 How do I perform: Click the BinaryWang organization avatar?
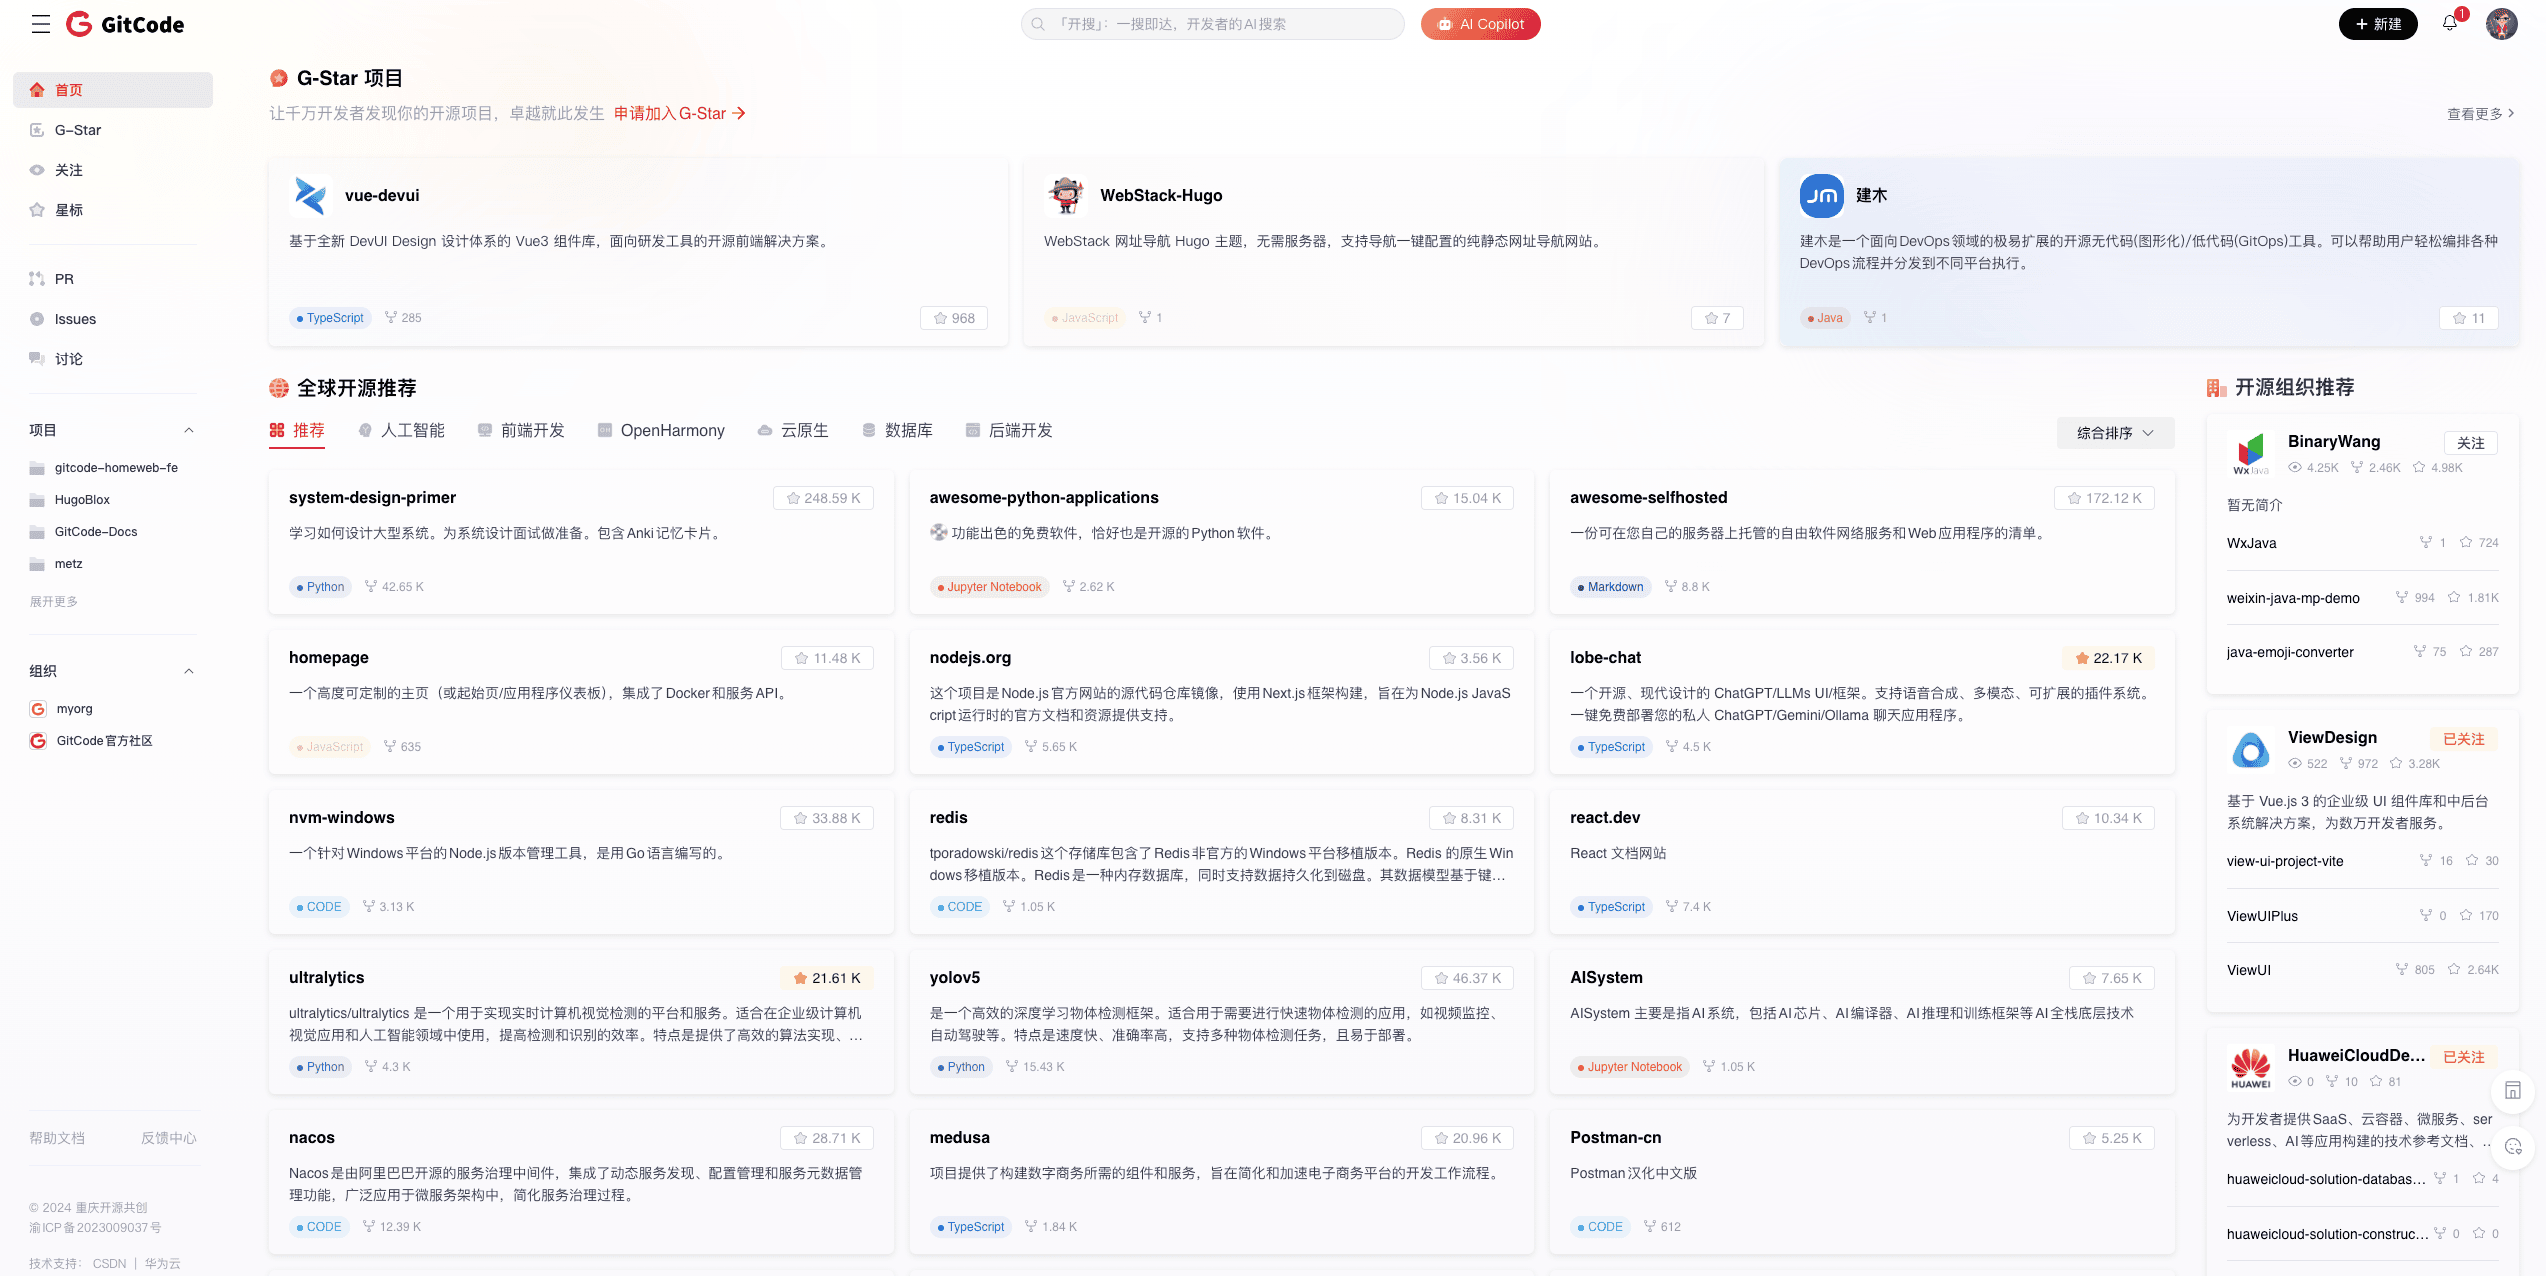click(x=2250, y=452)
